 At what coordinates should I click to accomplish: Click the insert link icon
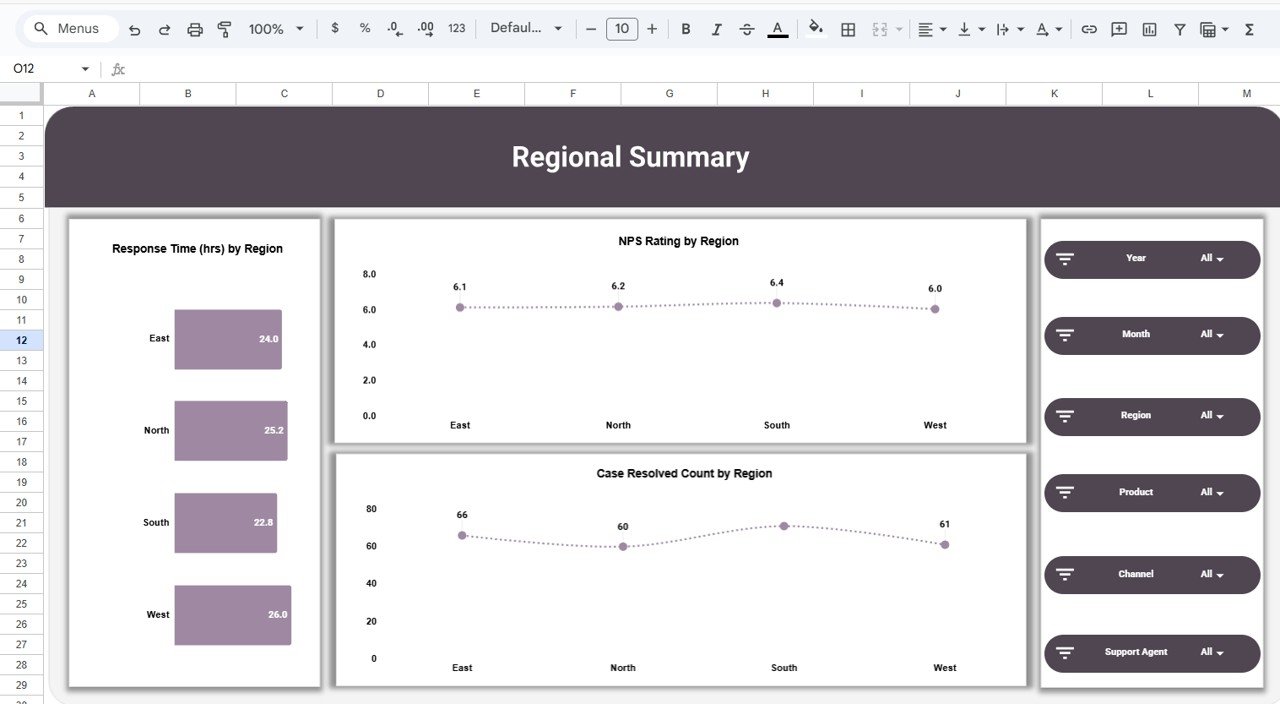pyautogui.click(x=1089, y=28)
